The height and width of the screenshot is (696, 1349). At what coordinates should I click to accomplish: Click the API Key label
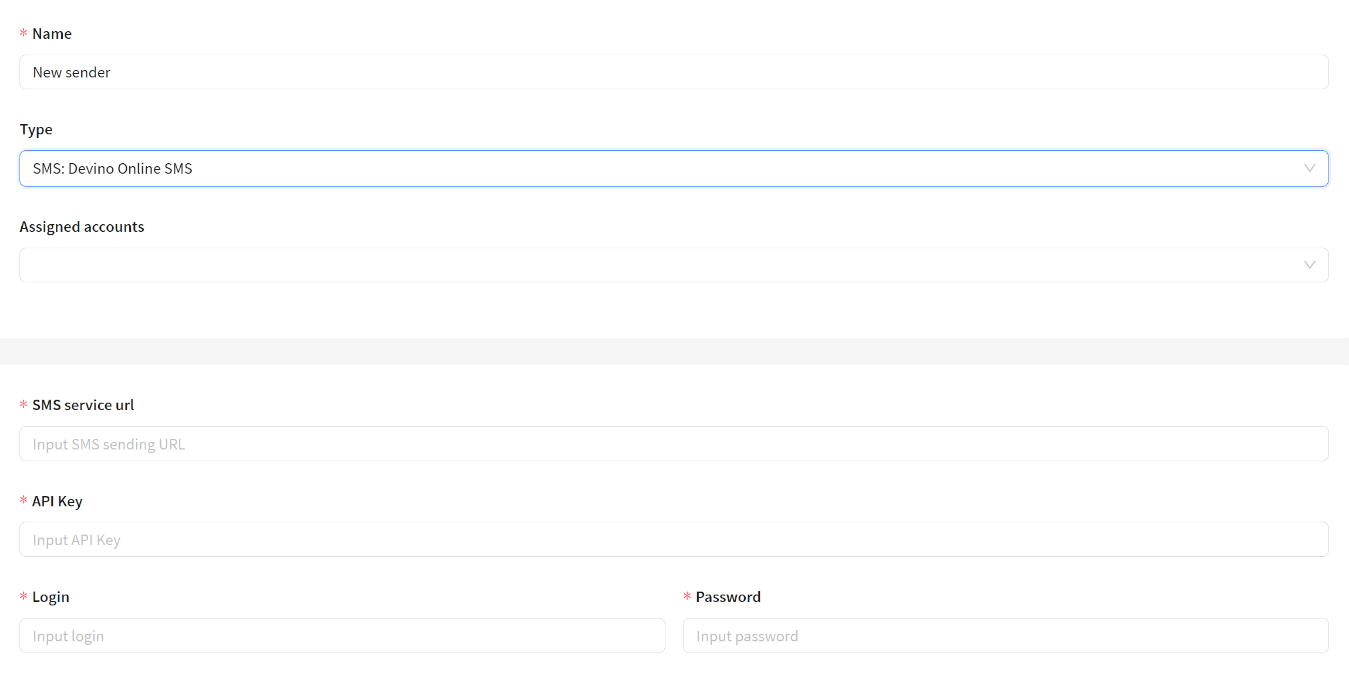coord(57,501)
